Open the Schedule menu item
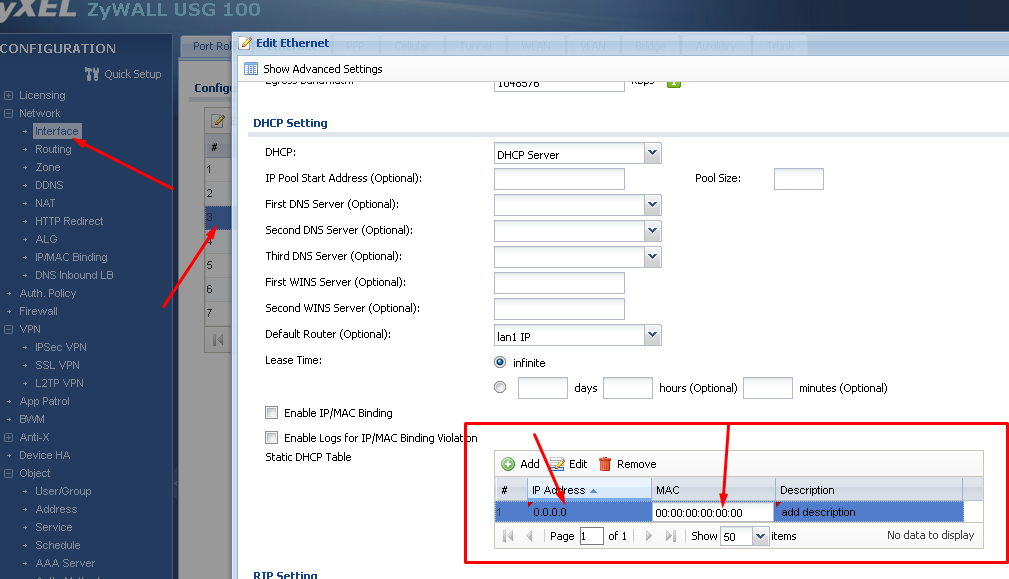Image resolution: width=1009 pixels, height=579 pixels. pyautogui.click(x=58, y=546)
